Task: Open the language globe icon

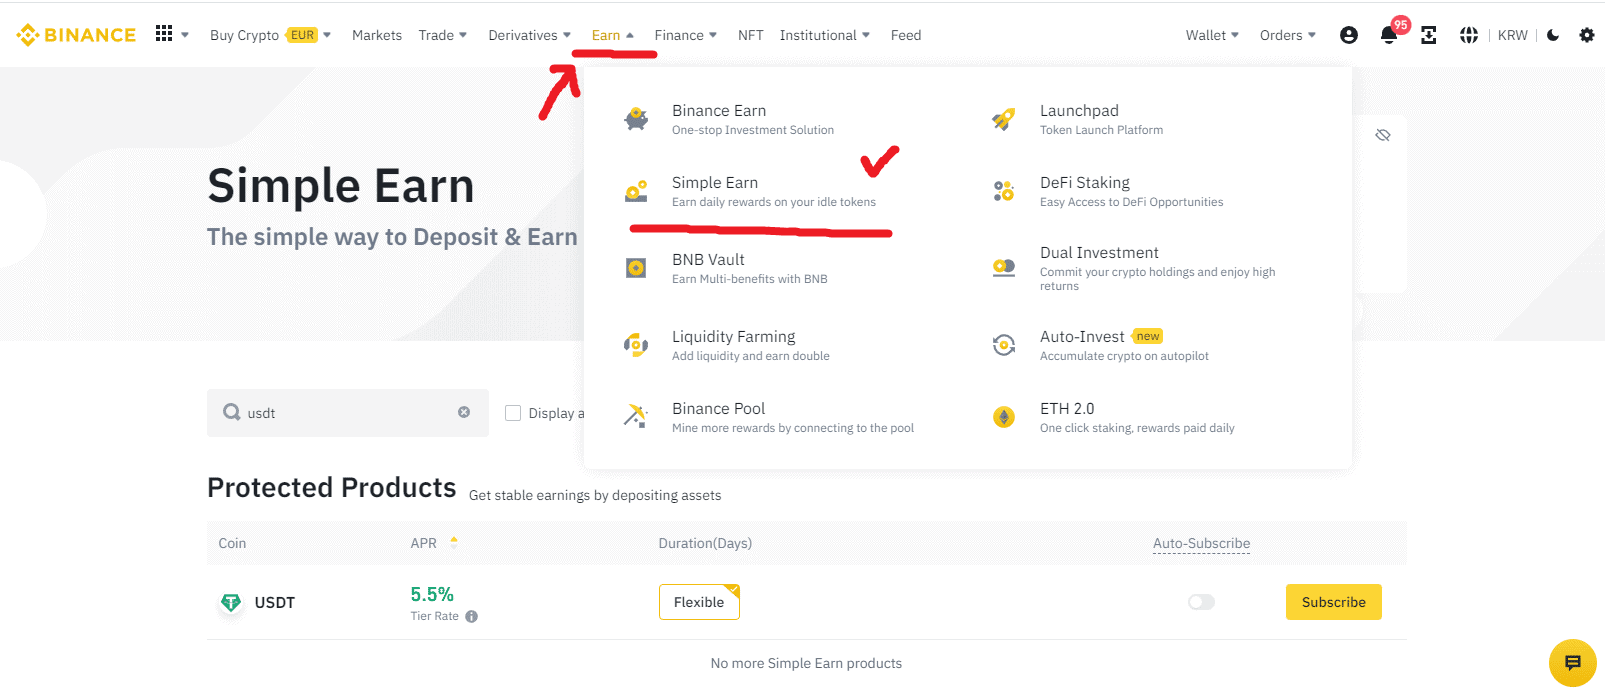Action: click(x=1468, y=35)
